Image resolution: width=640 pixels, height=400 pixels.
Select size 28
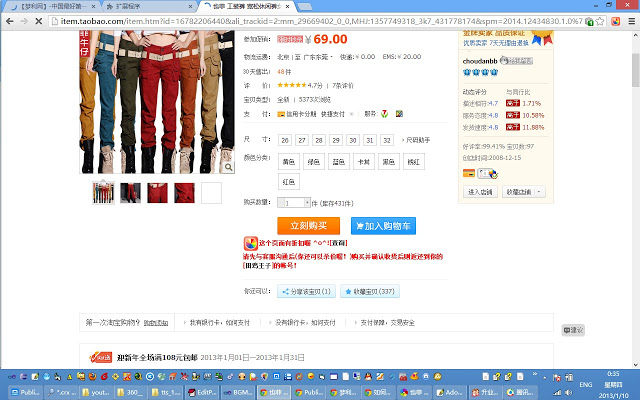(x=319, y=140)
